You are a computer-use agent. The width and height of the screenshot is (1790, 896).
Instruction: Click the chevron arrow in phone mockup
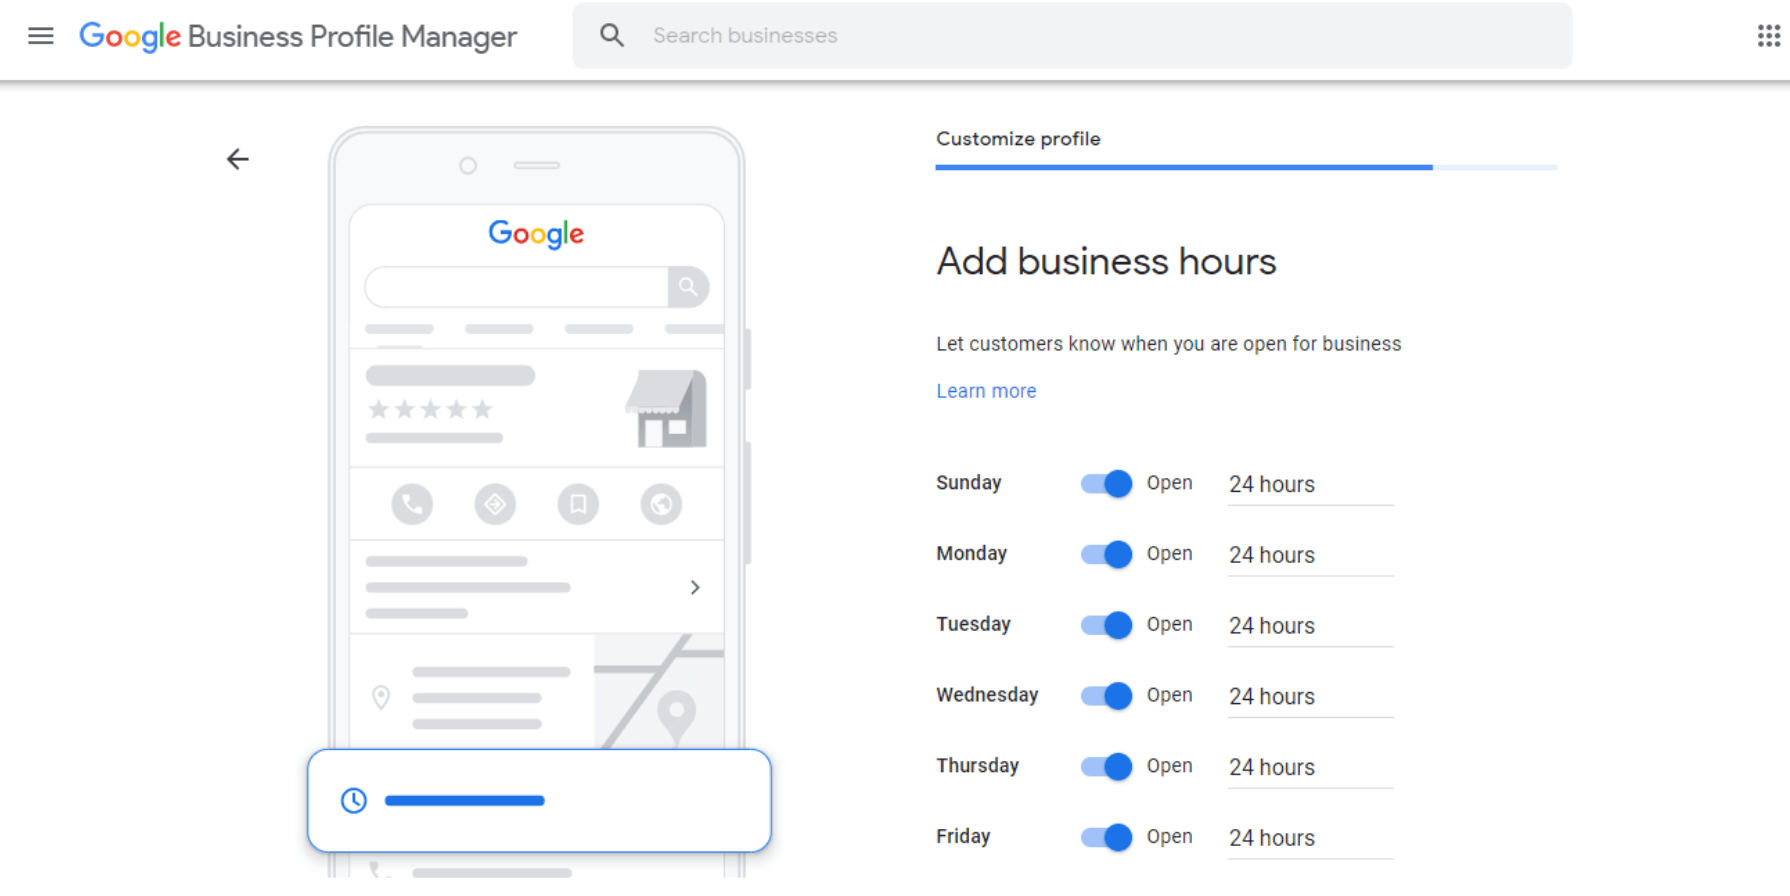[695, 587]
